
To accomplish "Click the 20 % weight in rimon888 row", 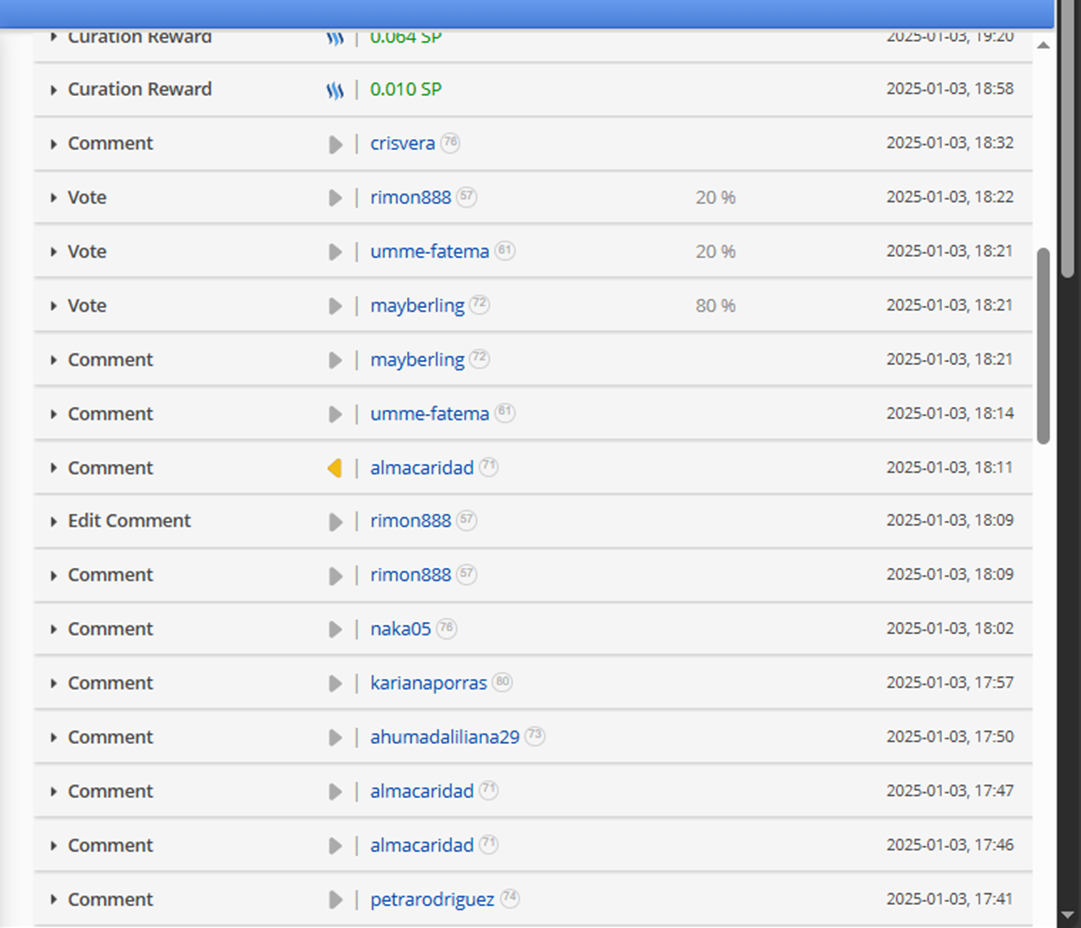I will pos(716,198).
